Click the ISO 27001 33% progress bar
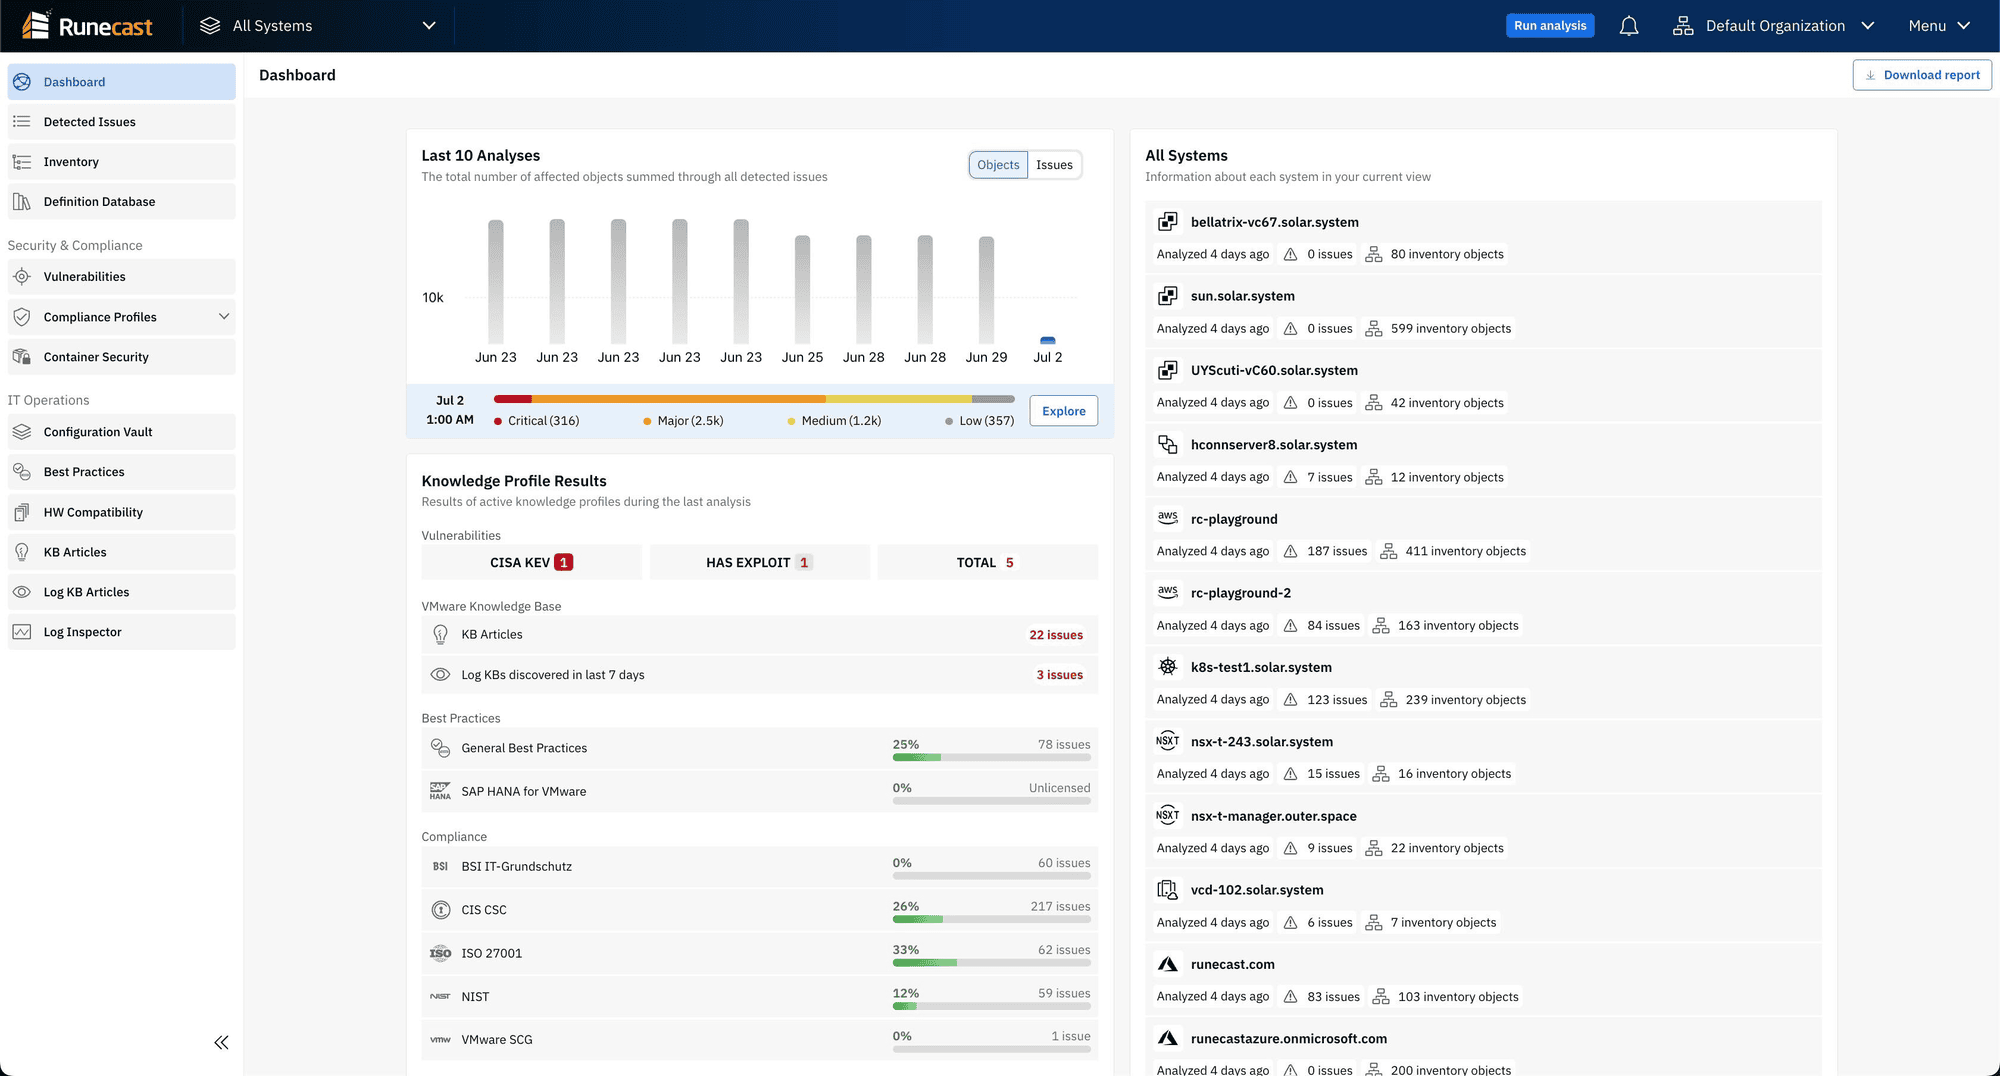The image size is (2000, 1076). (991, 962)
